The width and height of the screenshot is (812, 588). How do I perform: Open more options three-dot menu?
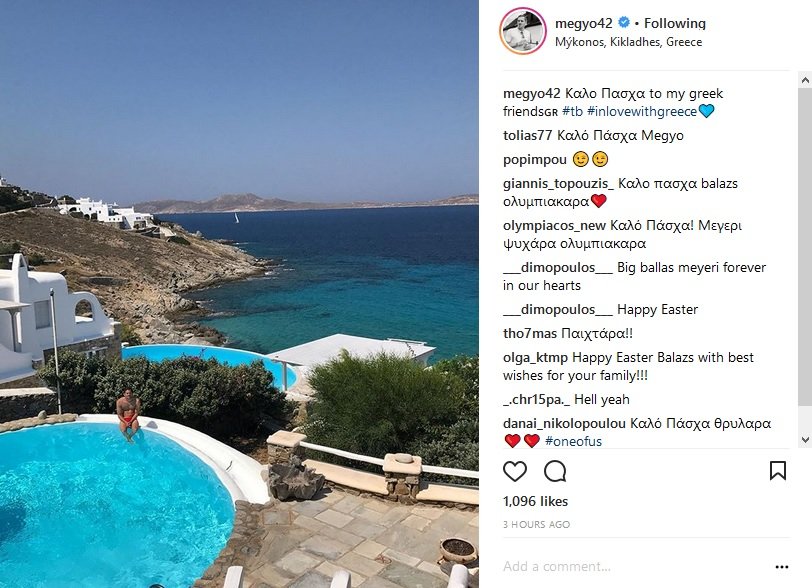point(781,567)
